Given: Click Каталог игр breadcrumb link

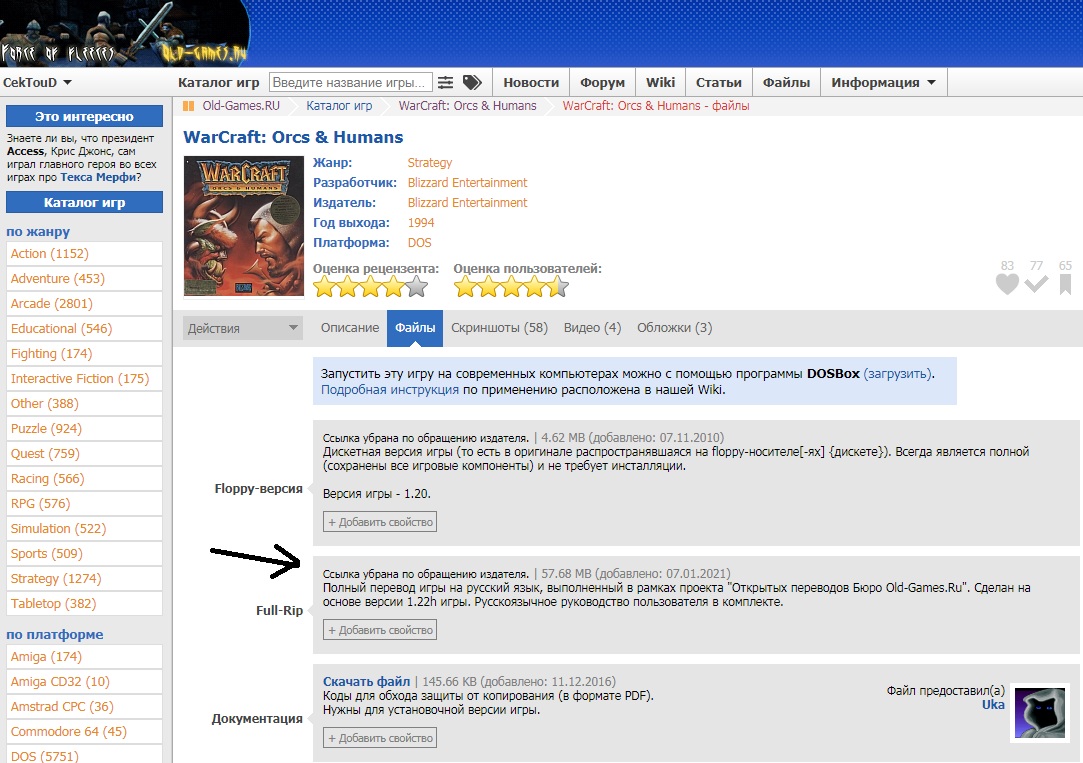Looking at the screenshot, I should (x=339, y=106).
